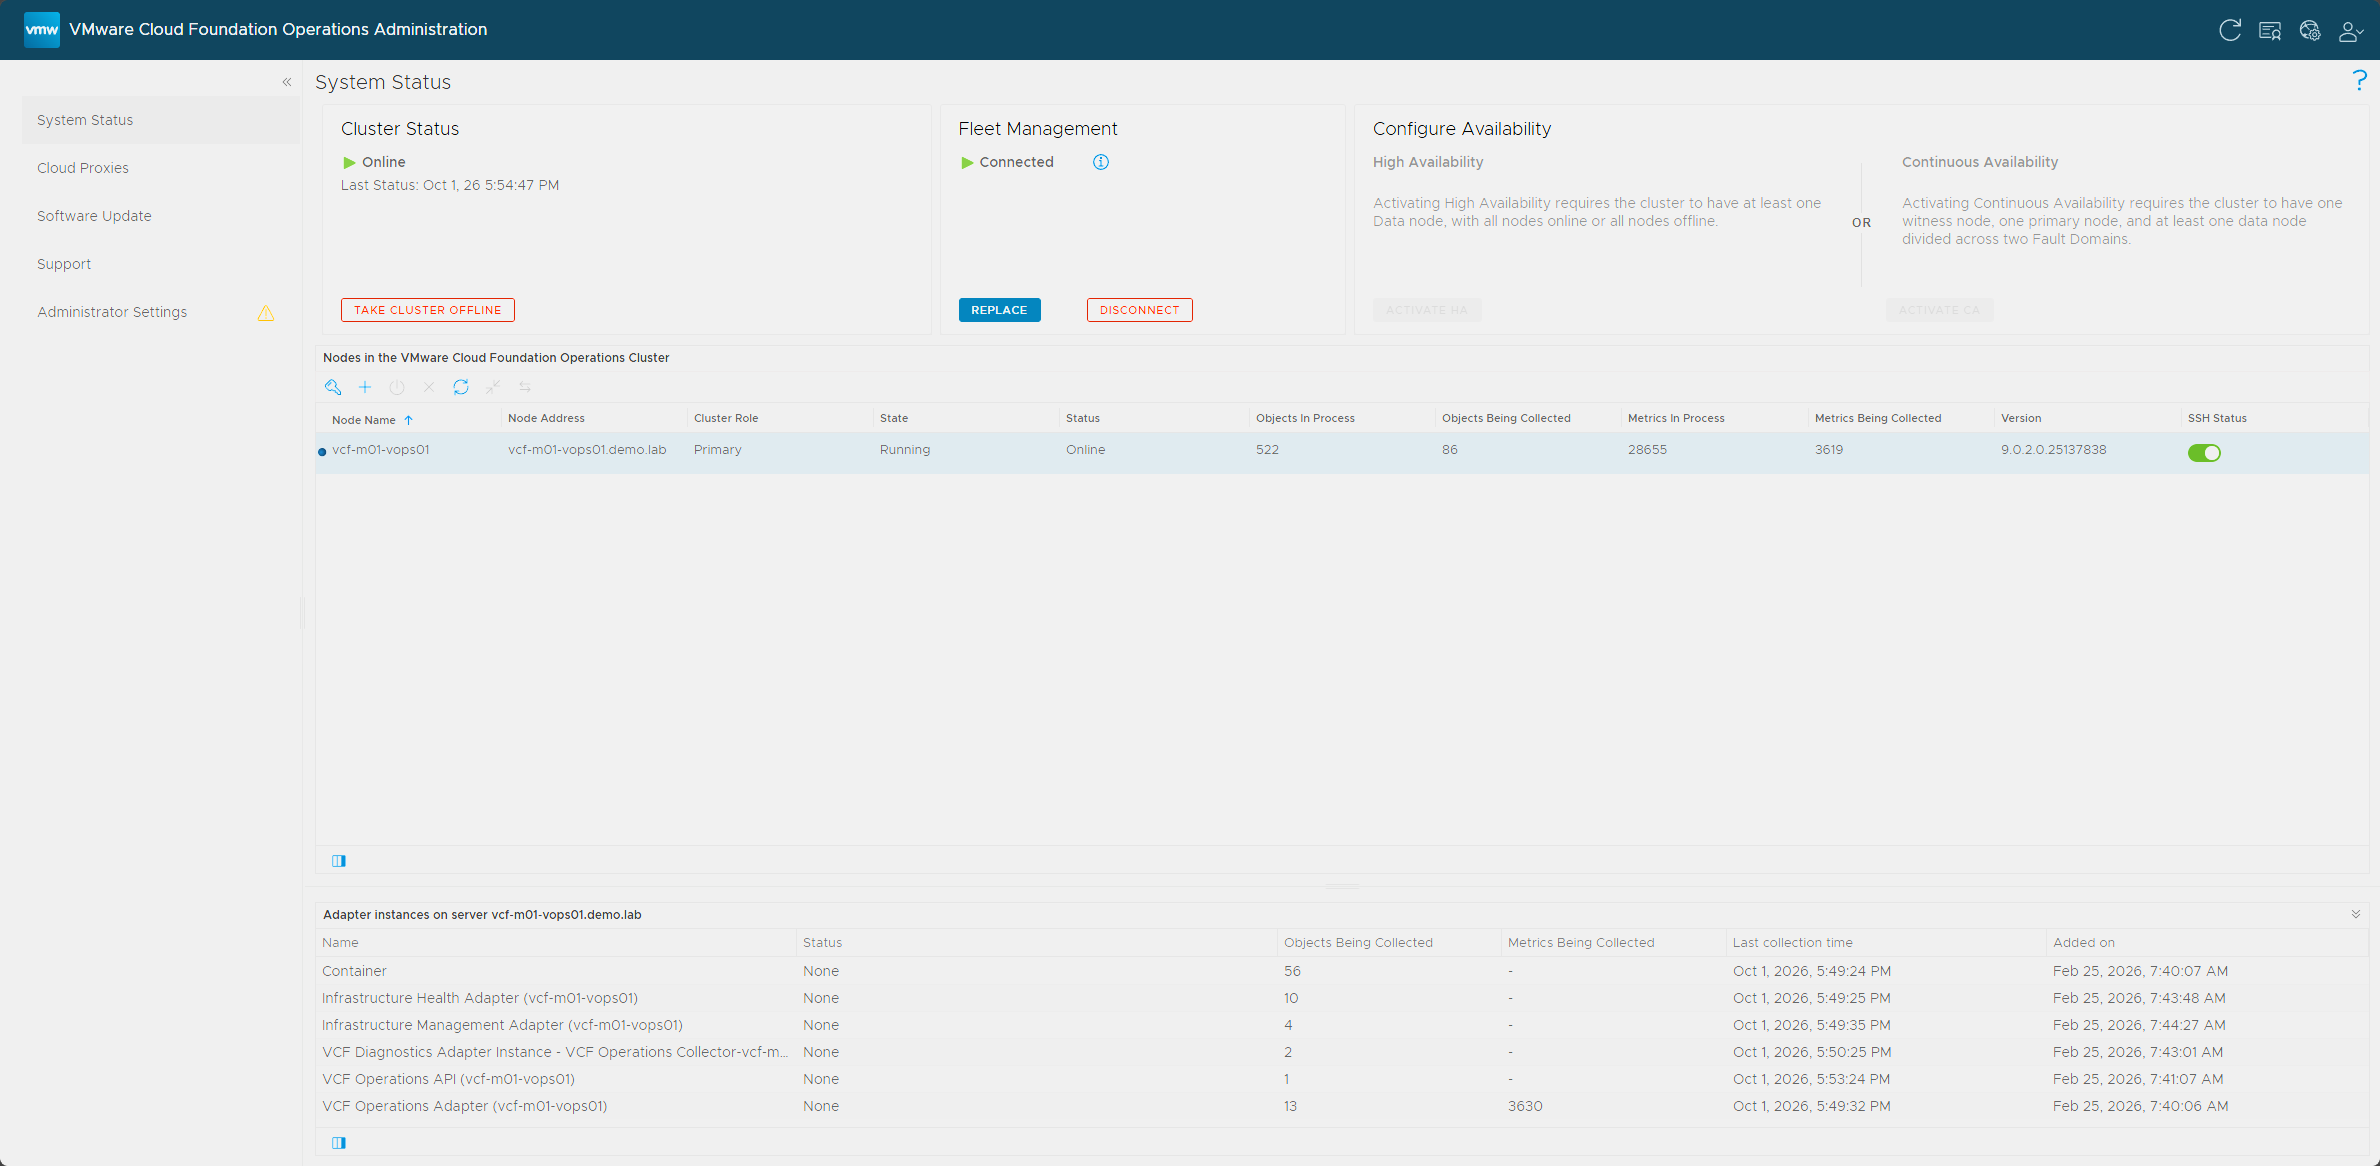The width and height of the screenshot is (2380, 1166).
Task: Open column chooser under adapter instances table
Action: (x=339, y=1143)
